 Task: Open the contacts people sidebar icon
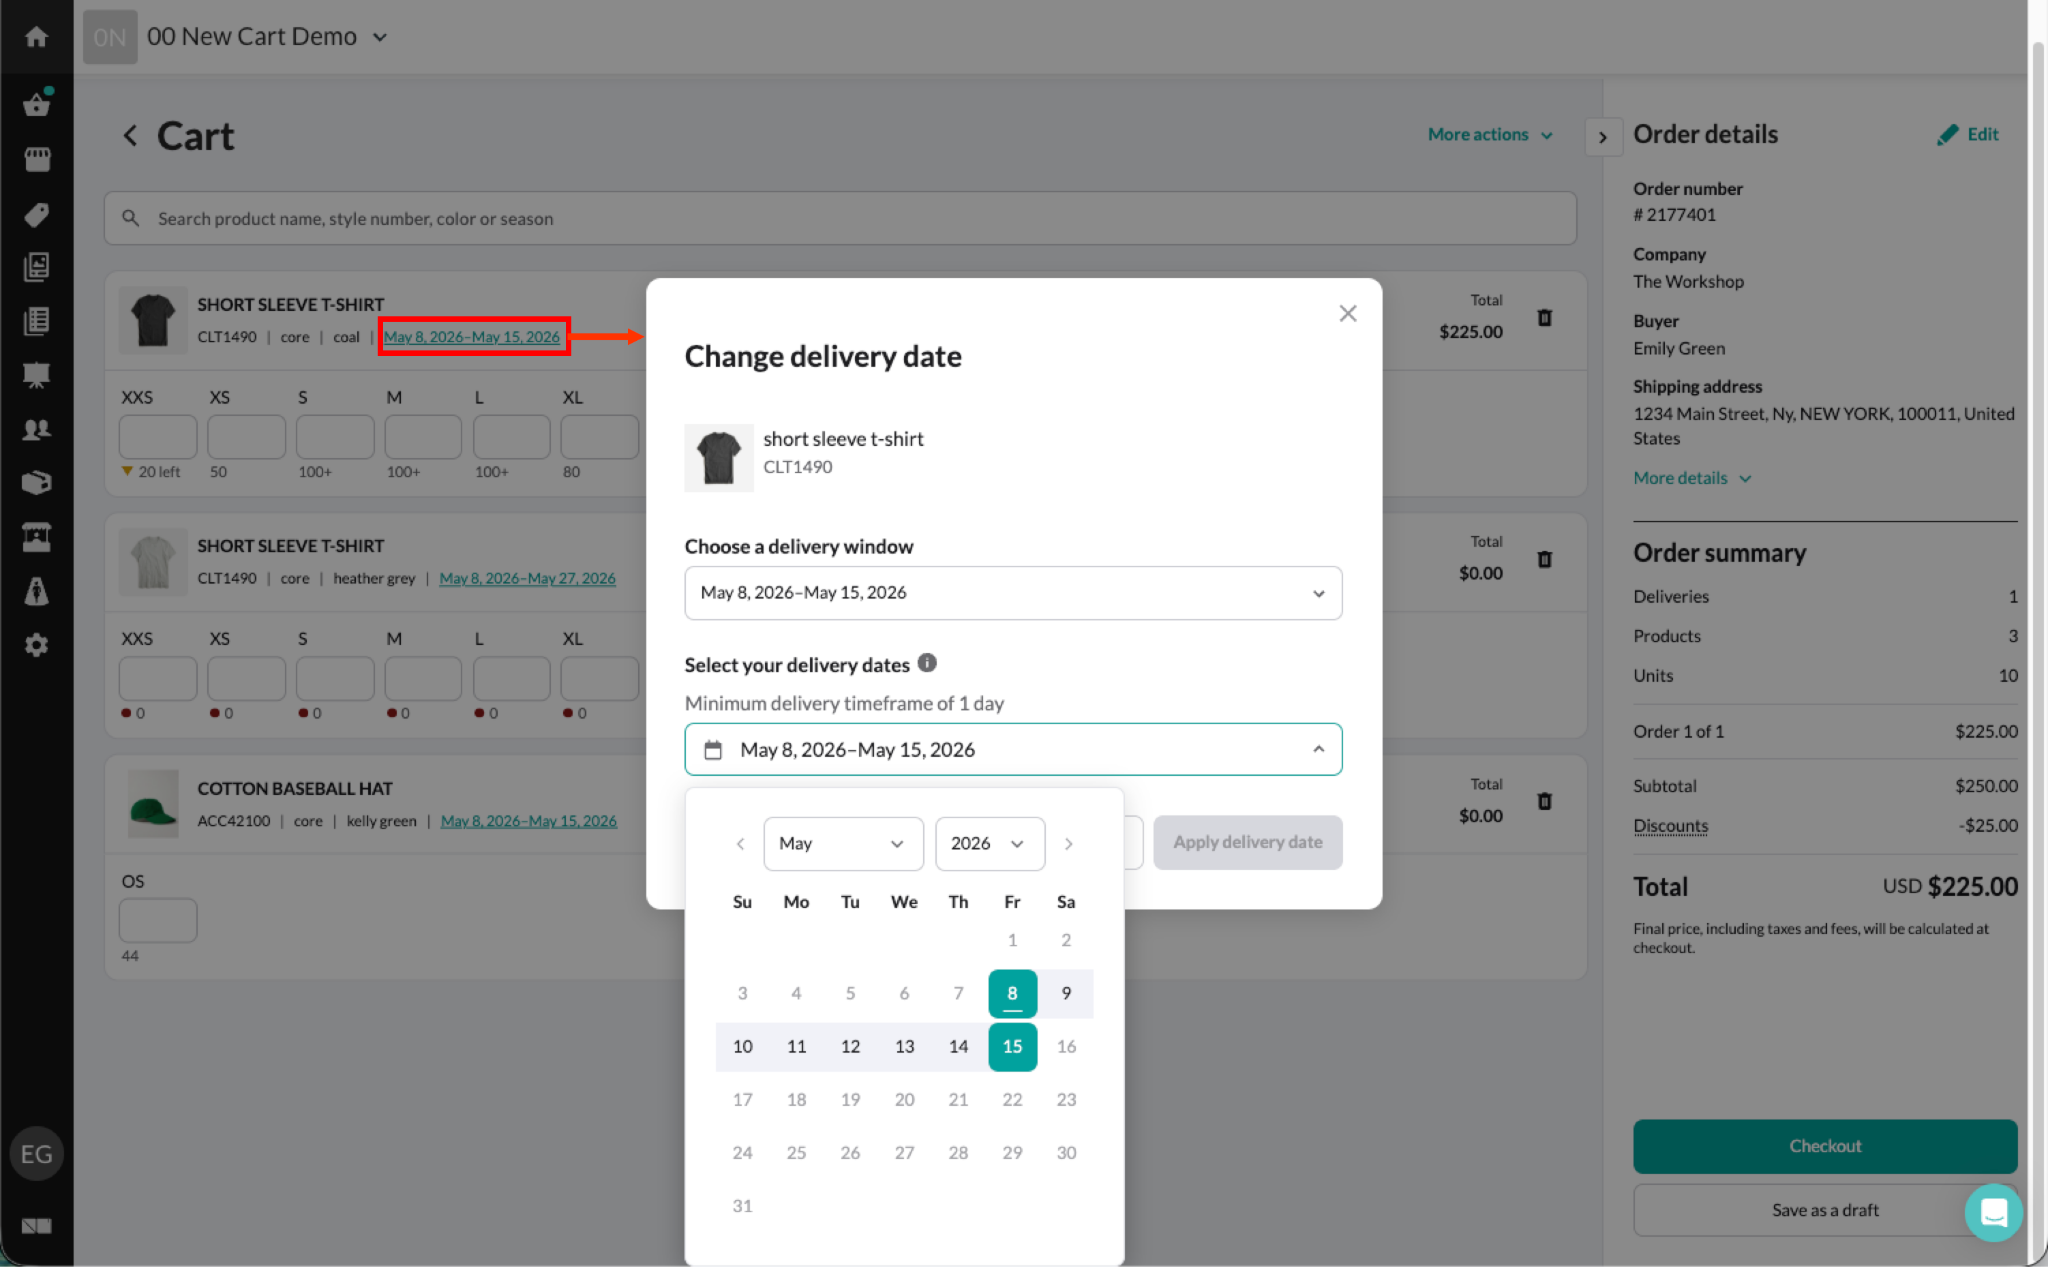pos(36,429)
